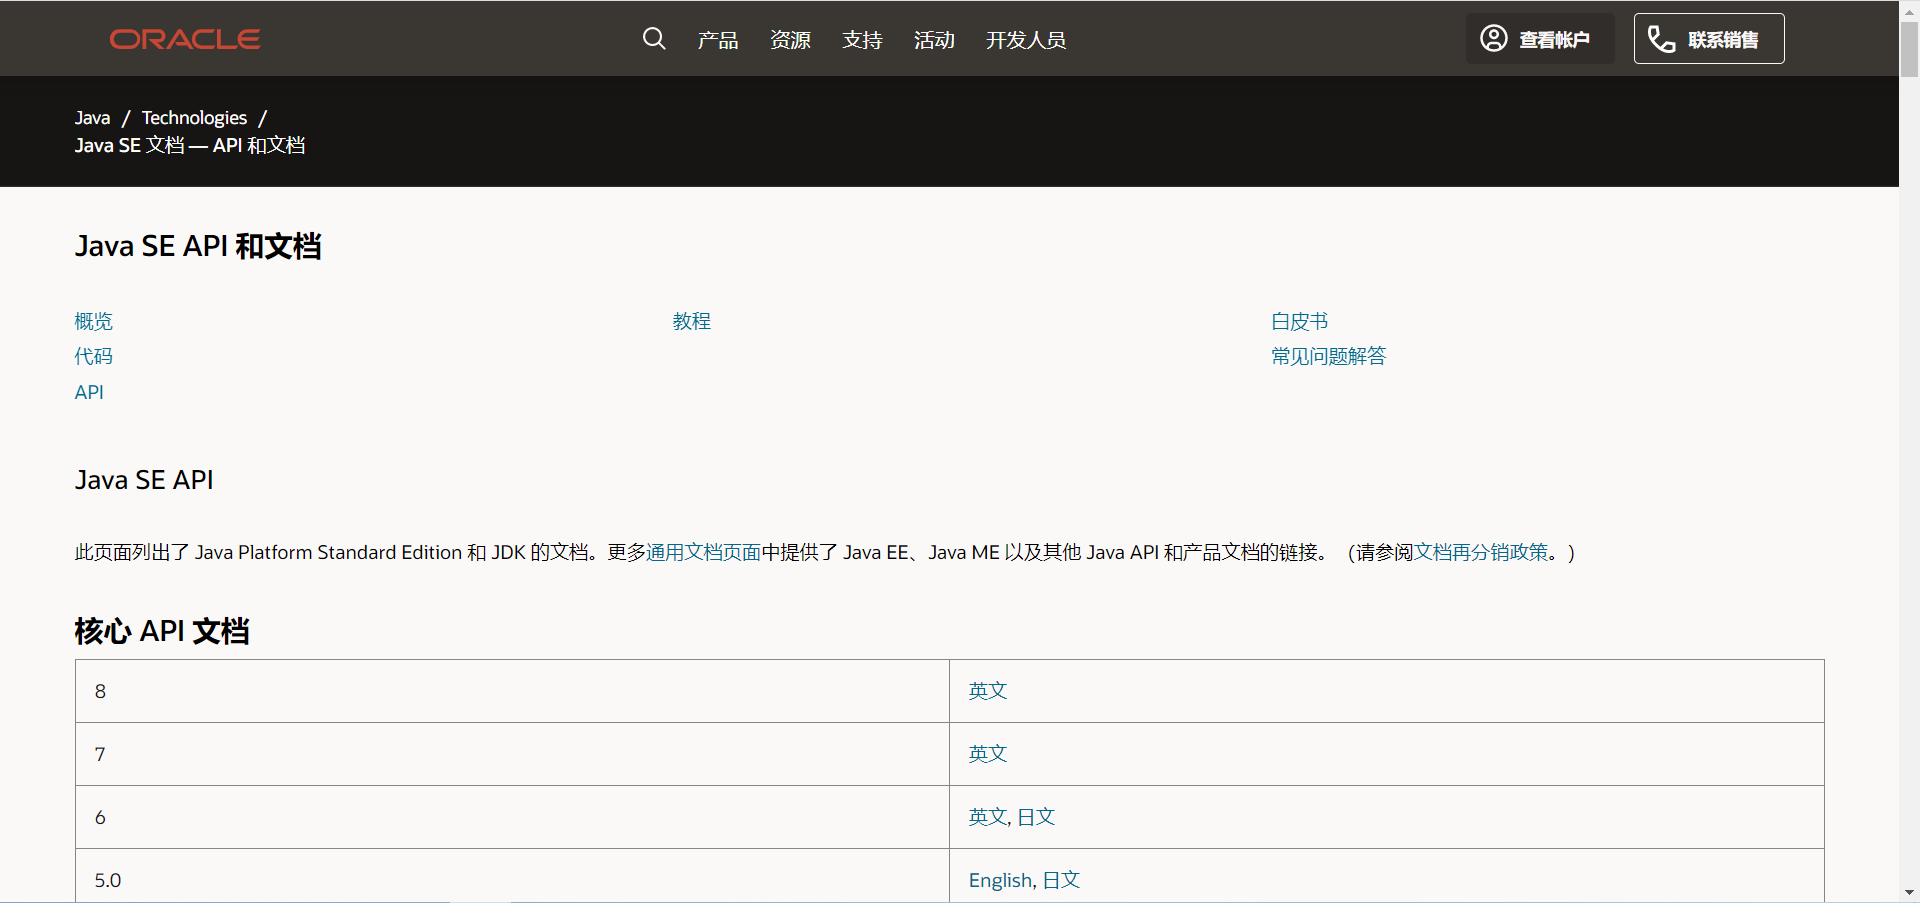Open the 开发人员 menu

click(x=1026, y=40)
